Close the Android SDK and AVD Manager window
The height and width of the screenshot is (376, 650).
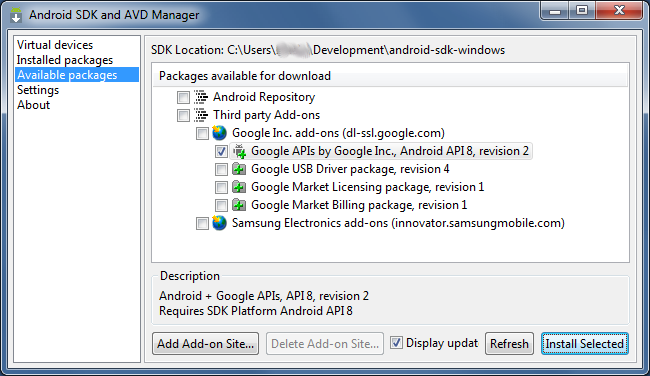619,10
